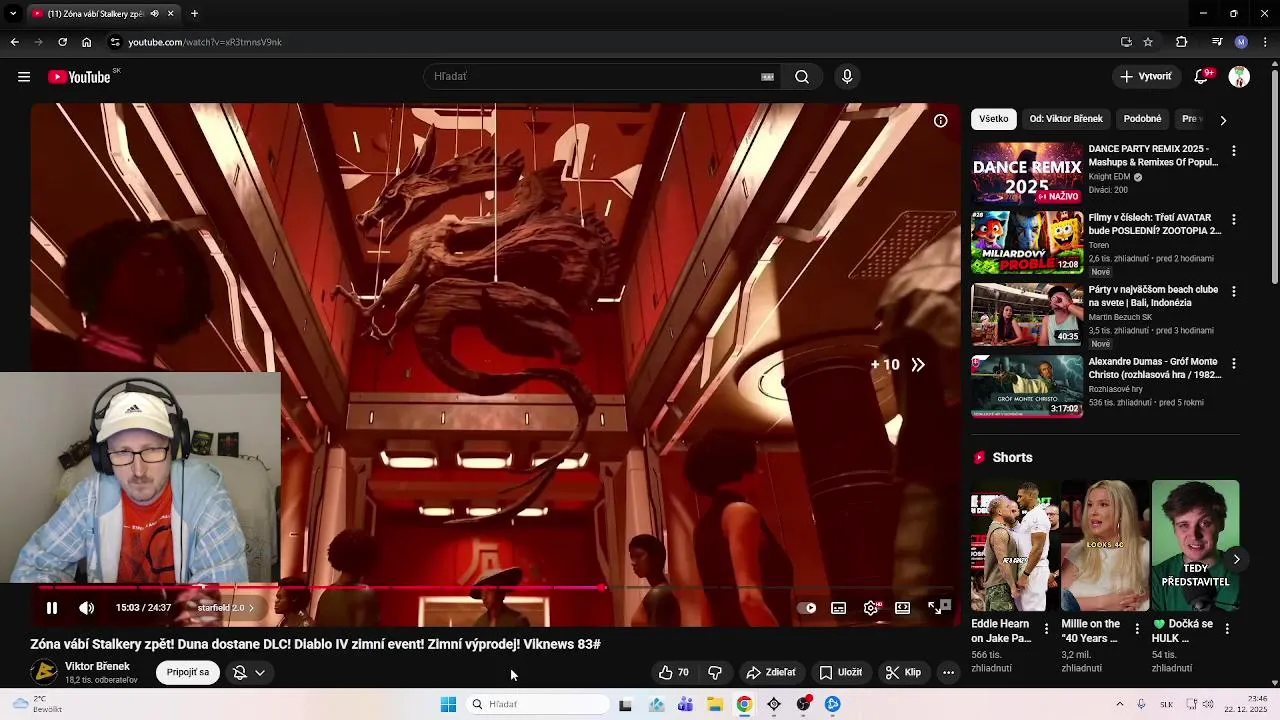Click the Vytvoriť create button
Screen dimensions: 1280x720
[x=1146, y=77]
